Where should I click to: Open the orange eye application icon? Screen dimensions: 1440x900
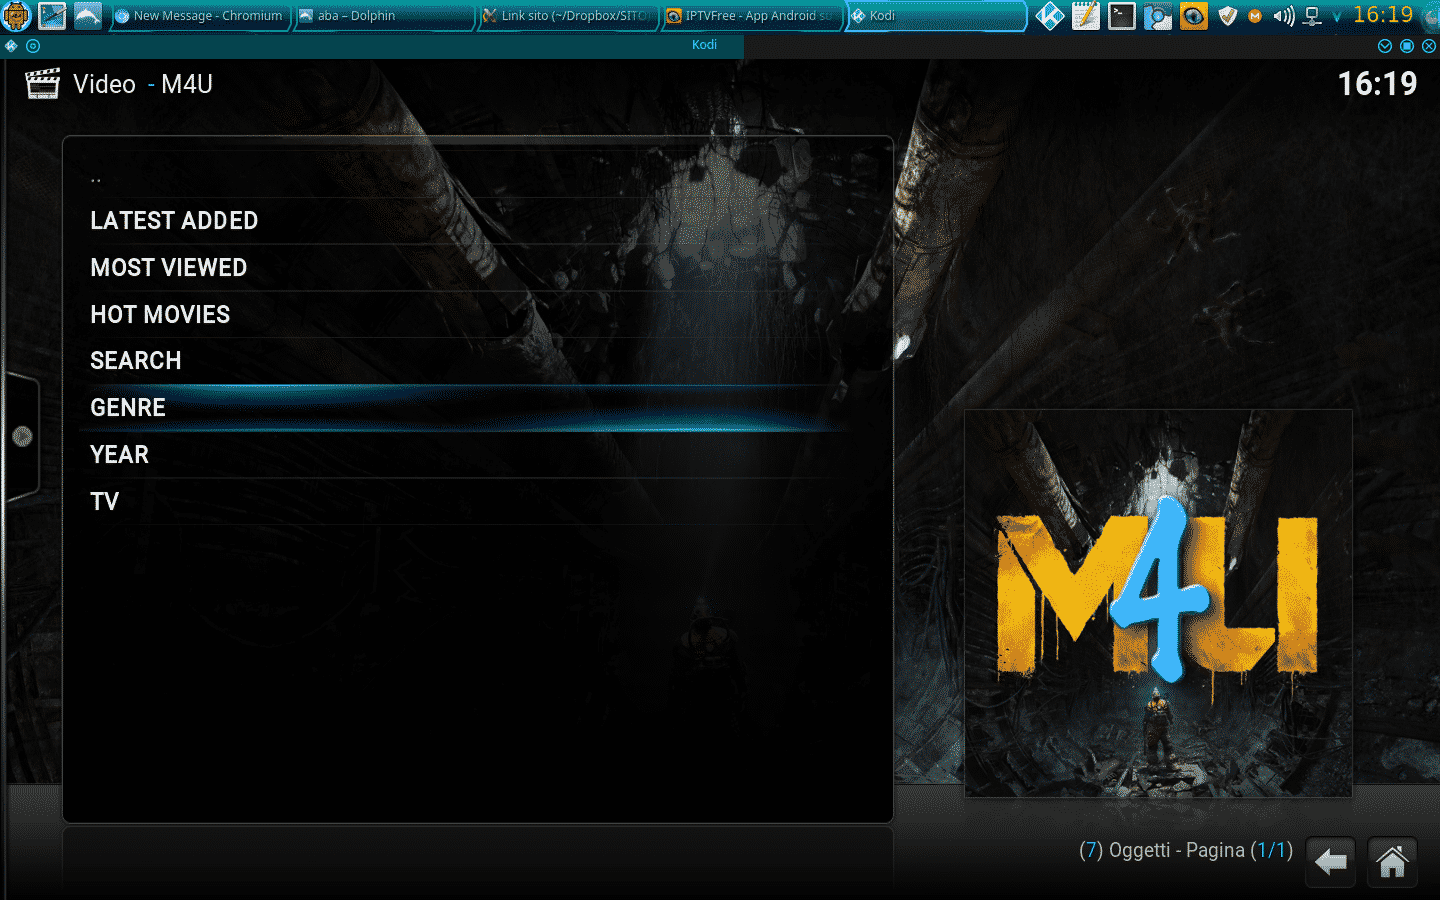(x=1194, y=16)
